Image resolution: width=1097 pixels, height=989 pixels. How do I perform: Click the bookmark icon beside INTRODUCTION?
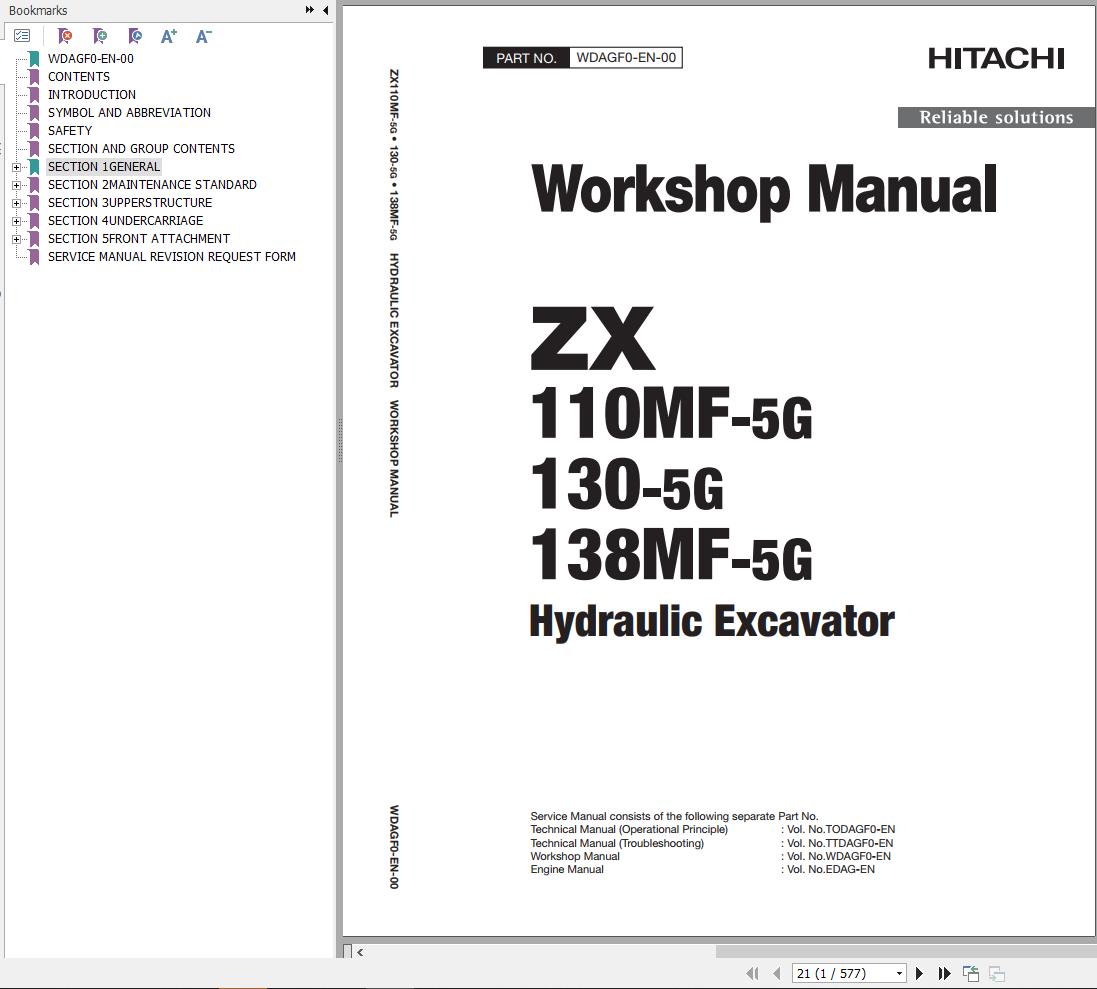[x=34, y=94]
